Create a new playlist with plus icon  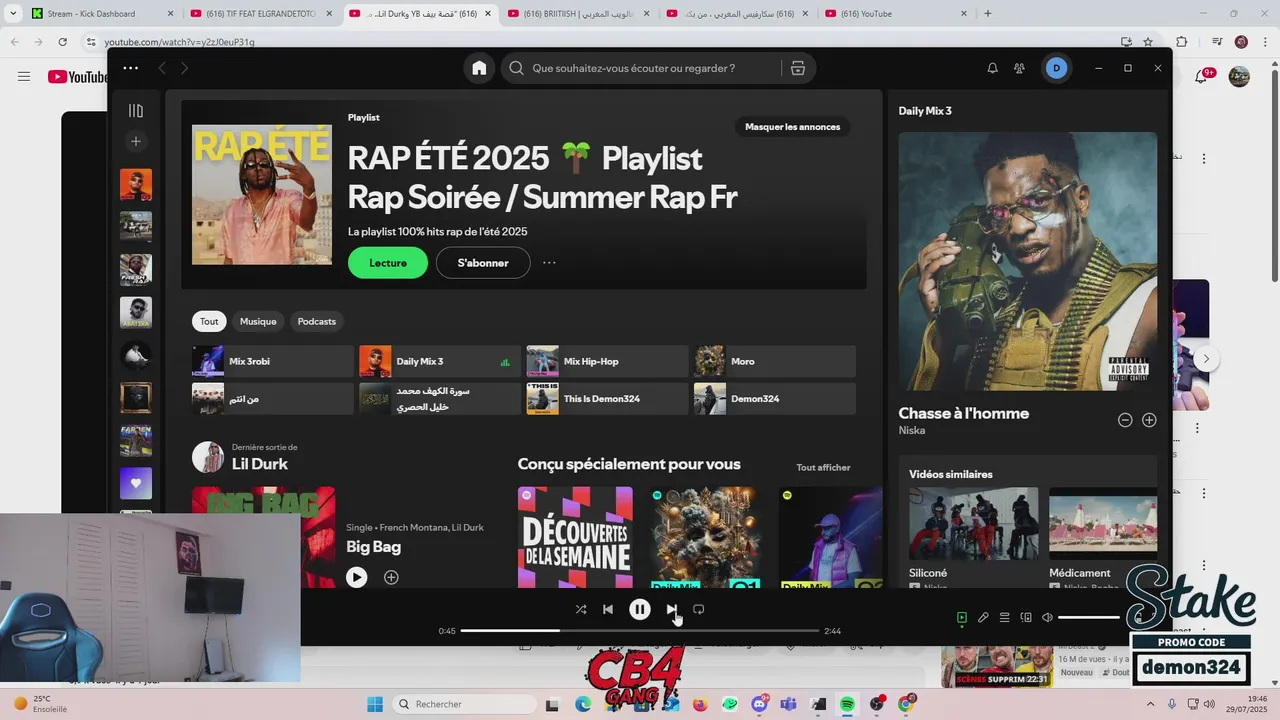click(136, 141)
